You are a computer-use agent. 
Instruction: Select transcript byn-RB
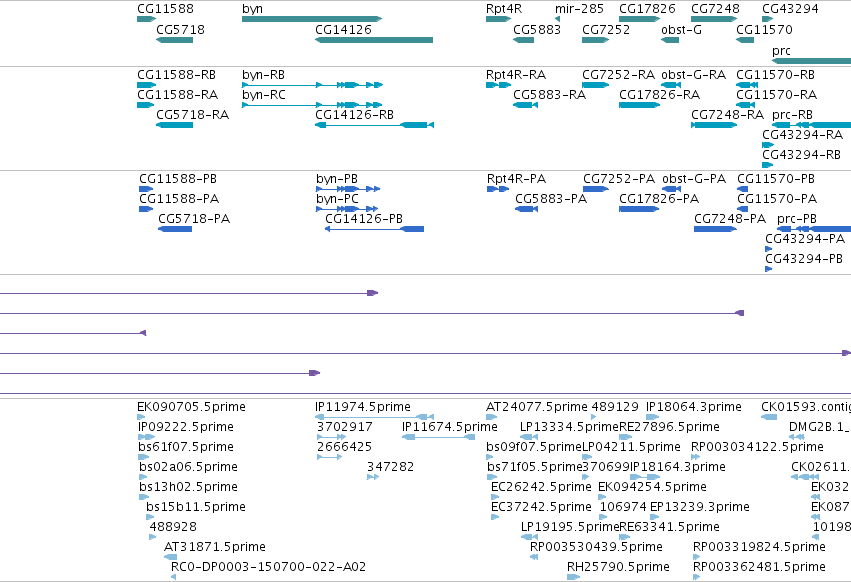pos(264,75)
